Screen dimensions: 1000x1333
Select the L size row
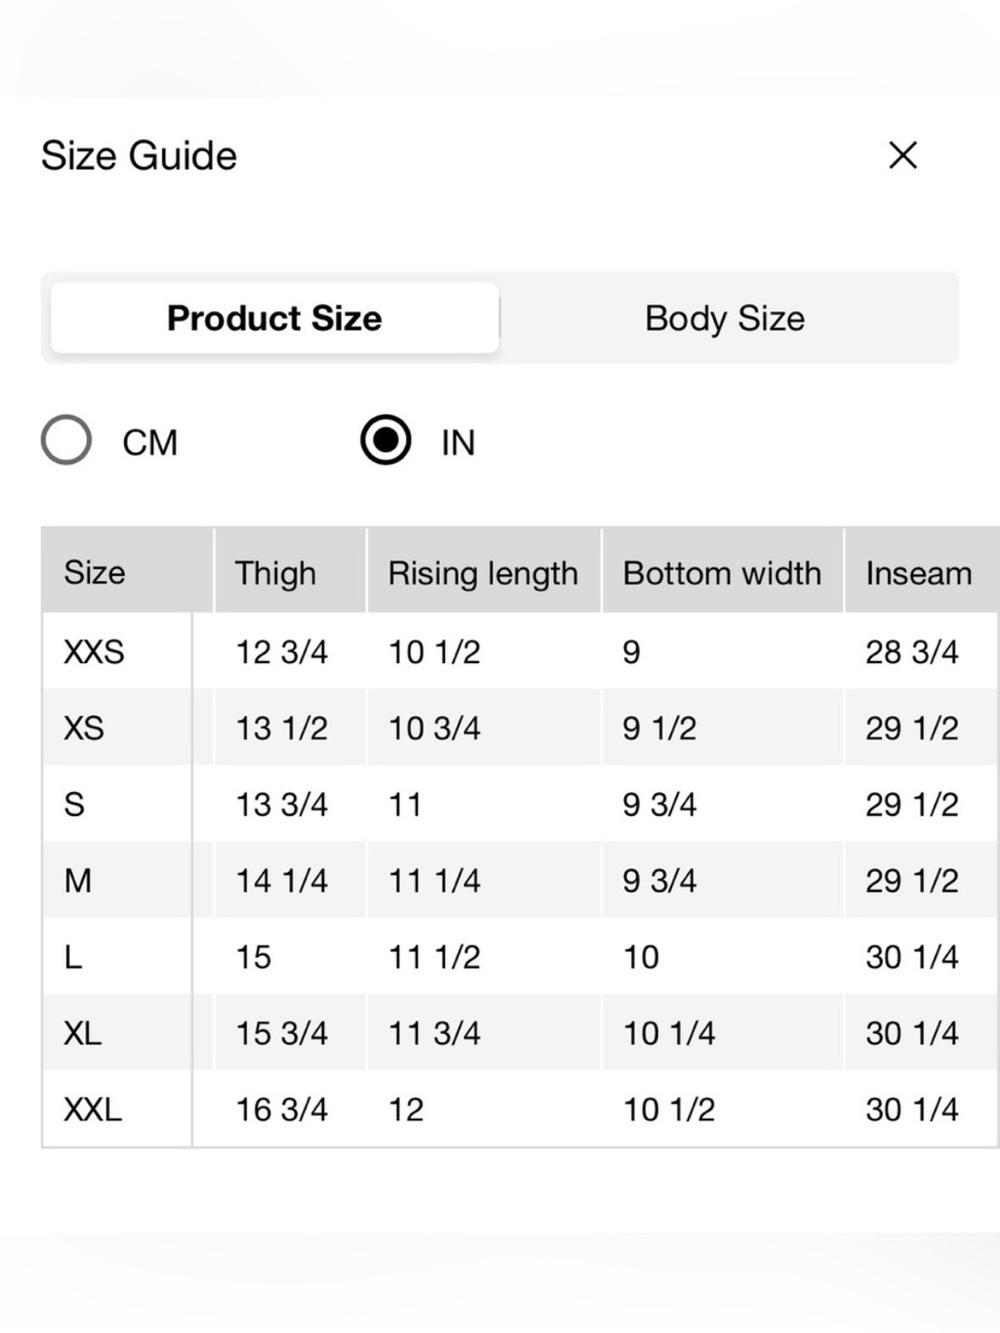[x=520, y=956]
